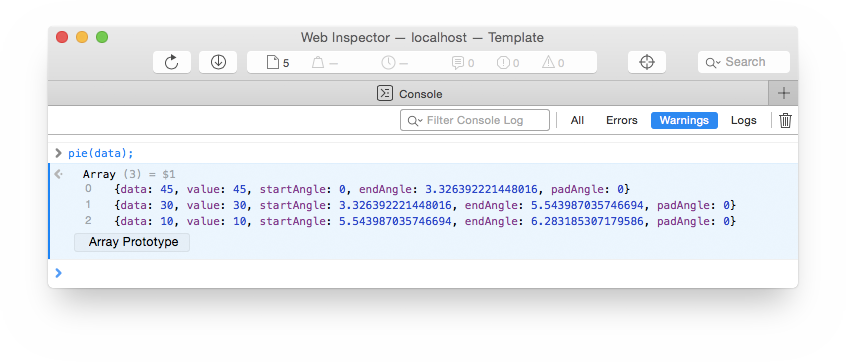Filter console to Logs only
Screen dimensions: 846x362
point(743,120)
